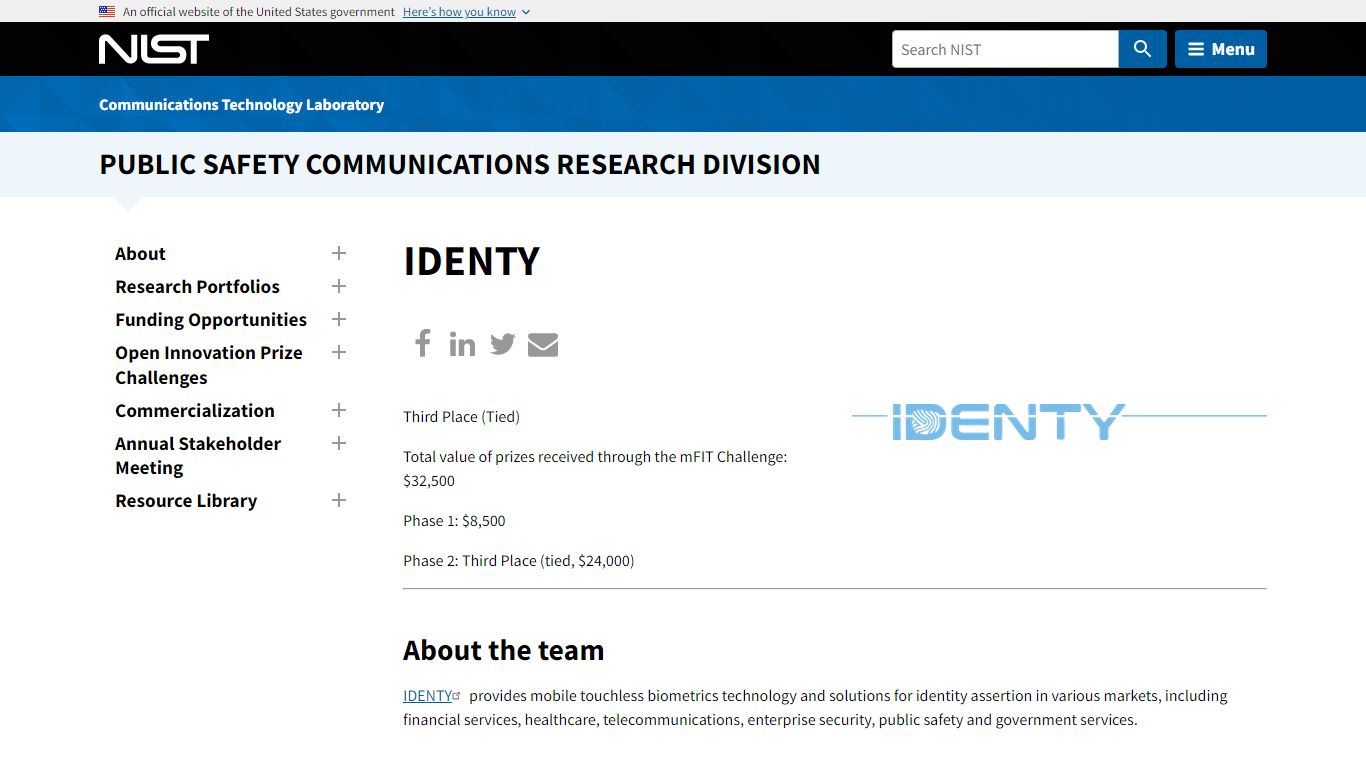Expand the Commercialization section

(x=339, y=410)
